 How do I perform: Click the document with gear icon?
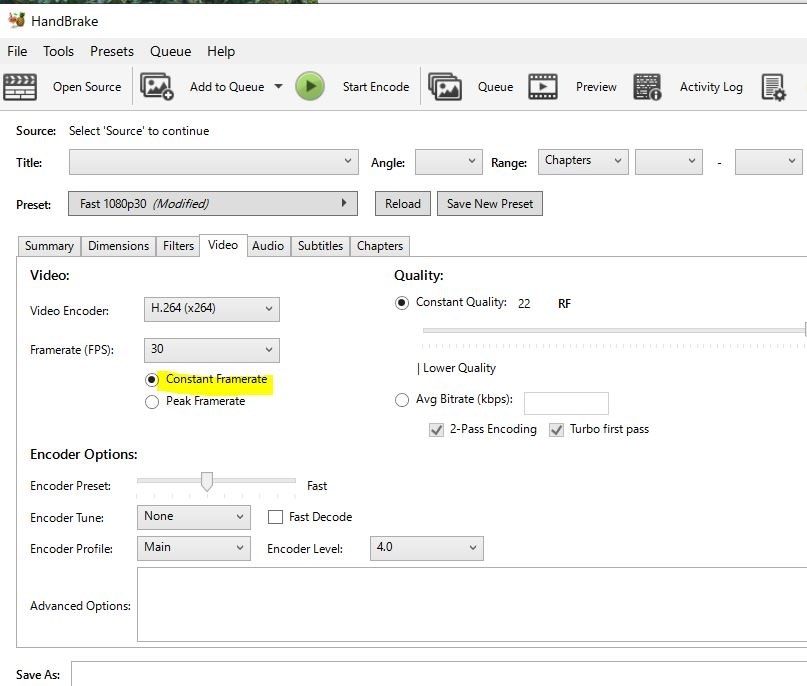774,87
